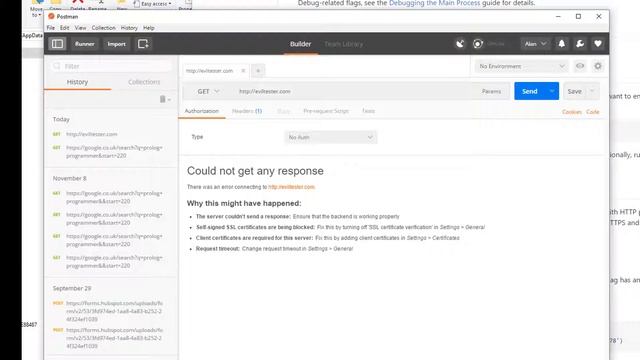The image size is (640, 360).
Task: Open the History menu
Action: [129, 28]
